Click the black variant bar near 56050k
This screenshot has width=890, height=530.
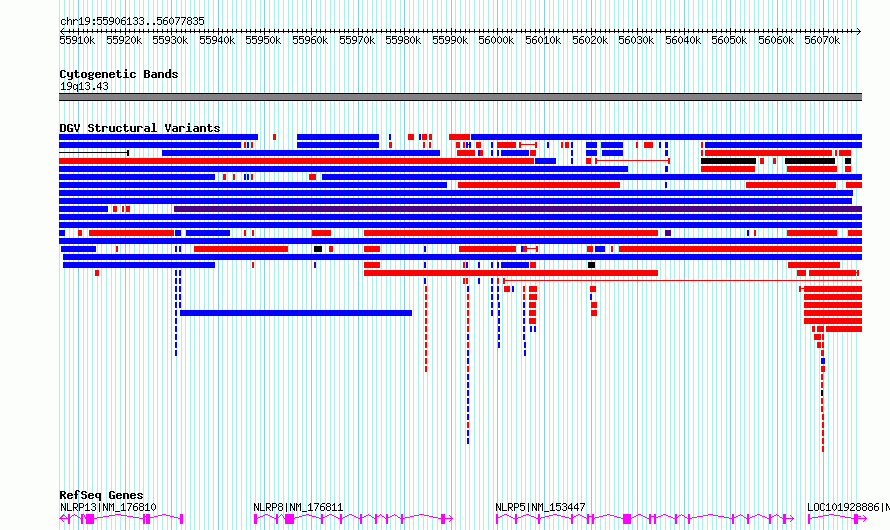pyautogui.click(x=728, y=161)
